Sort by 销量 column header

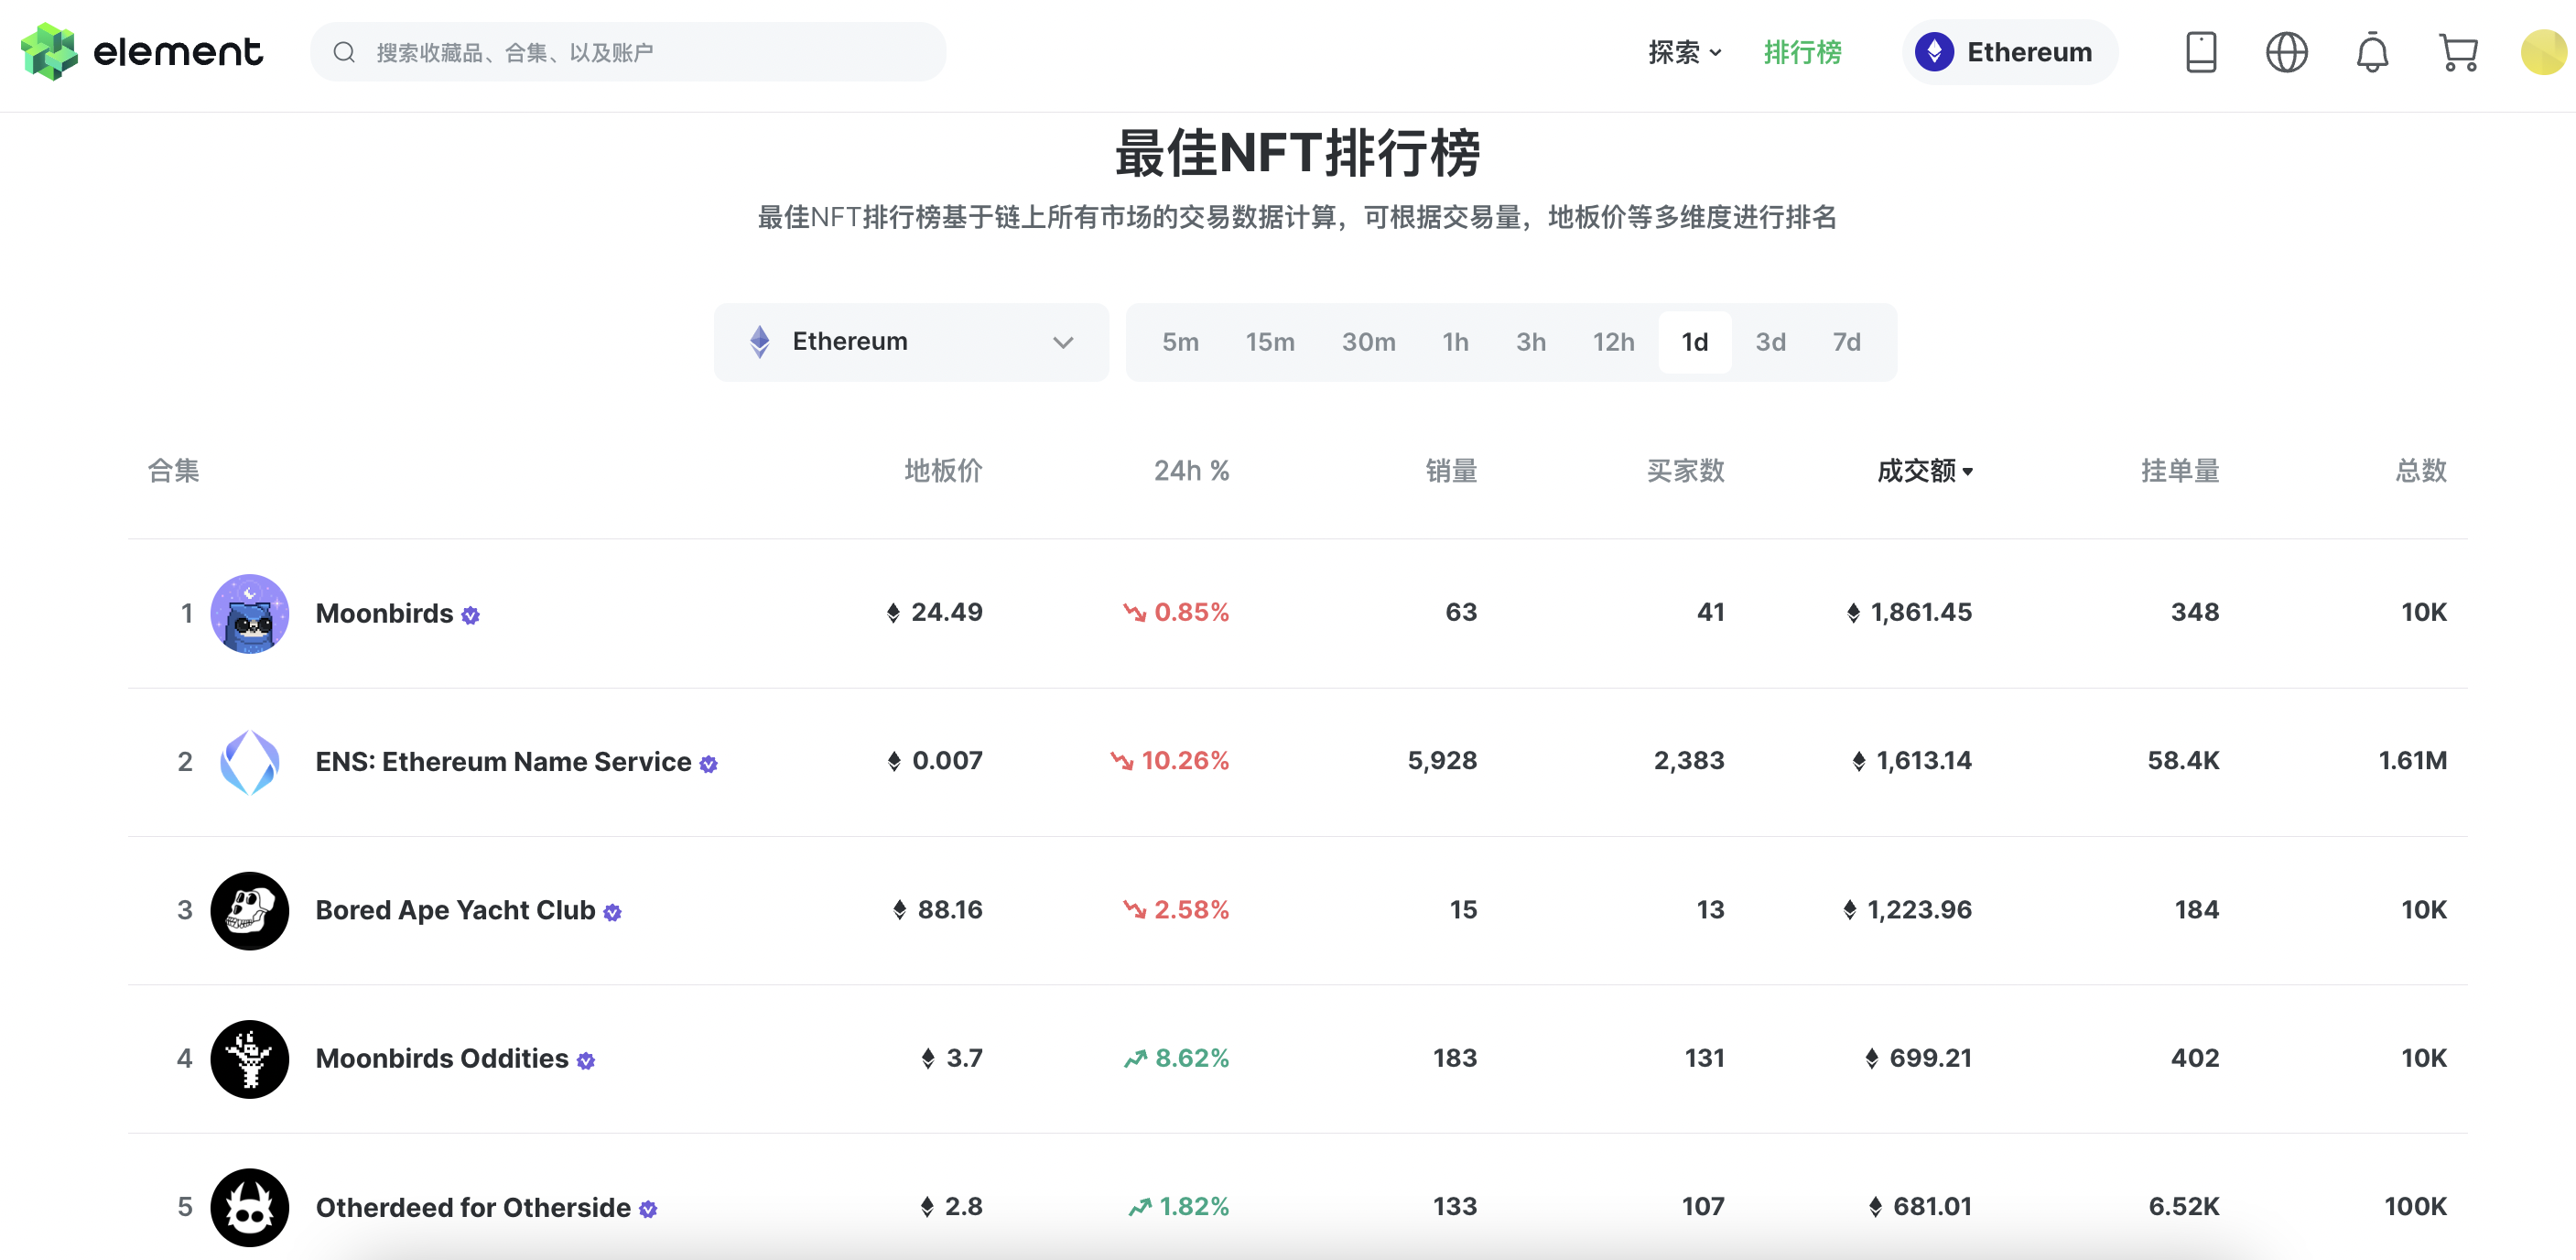[1451, 471]
